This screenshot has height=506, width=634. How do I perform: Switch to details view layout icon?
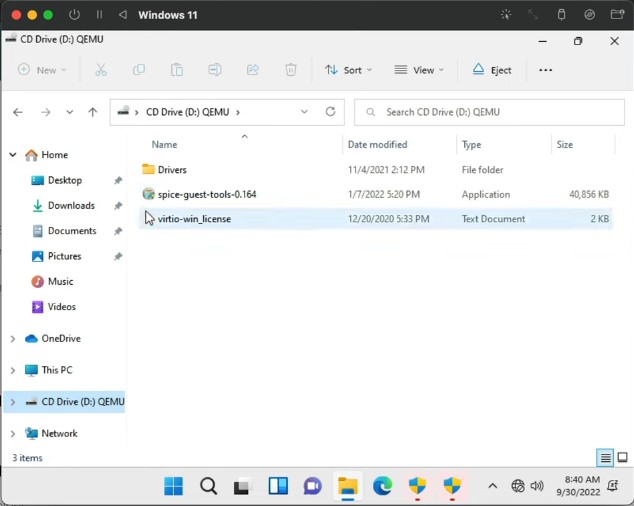coord(605,458)
